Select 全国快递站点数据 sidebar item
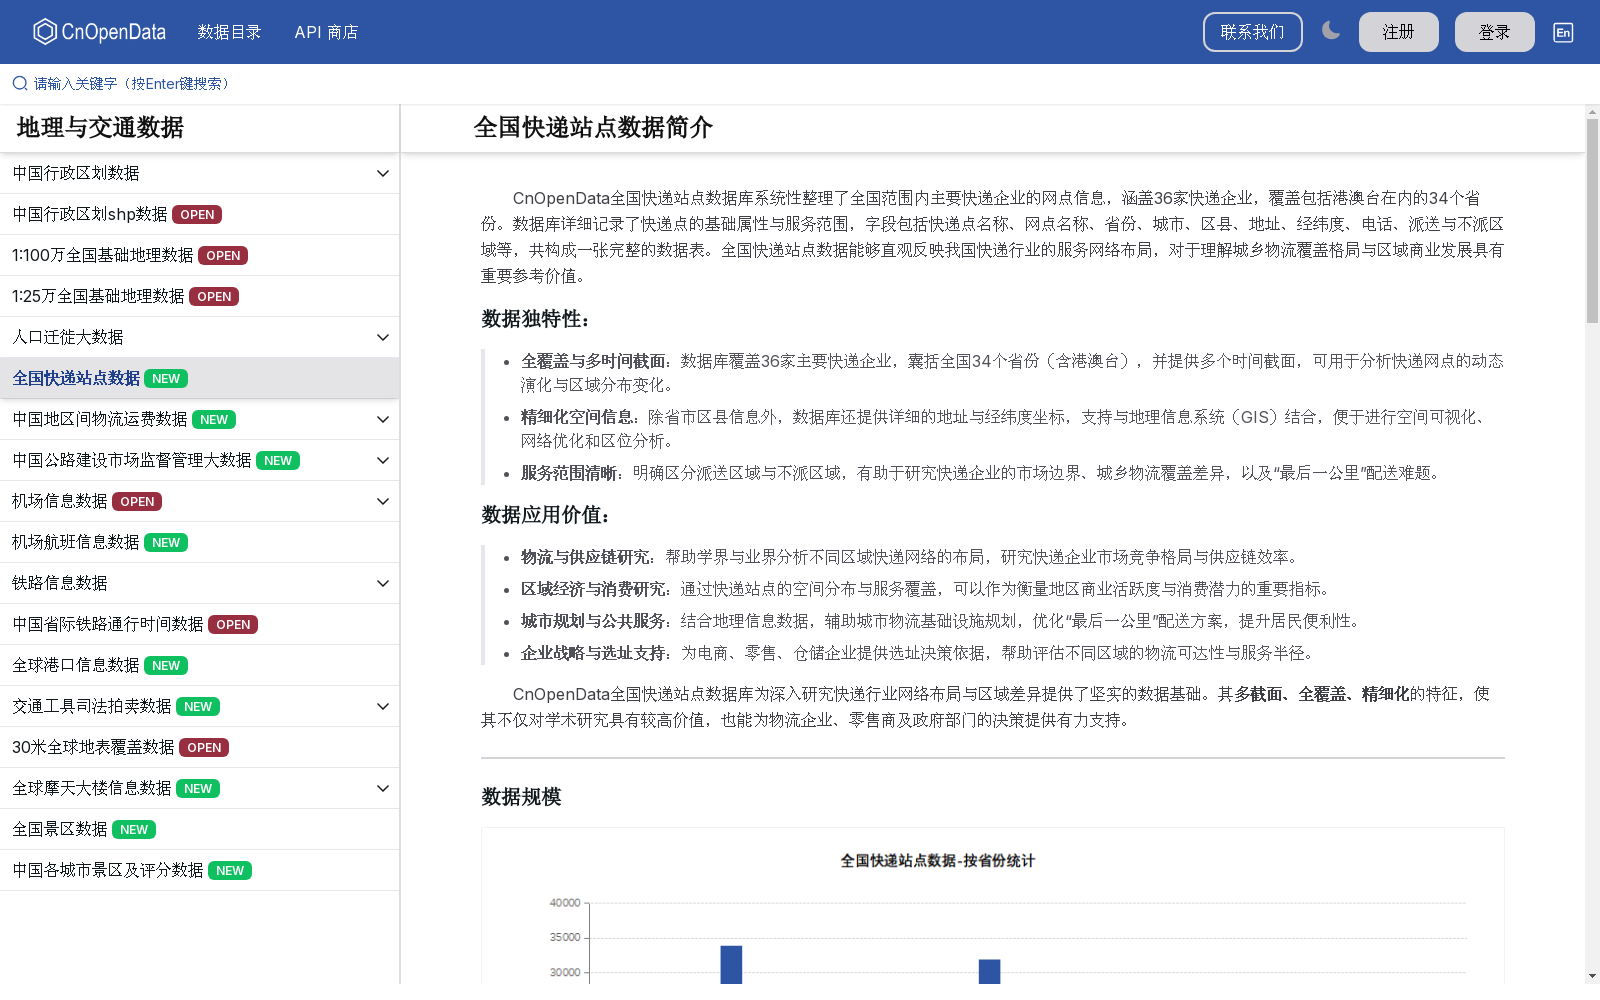This screenshot has height=1000, width=1600. (200, 378)
